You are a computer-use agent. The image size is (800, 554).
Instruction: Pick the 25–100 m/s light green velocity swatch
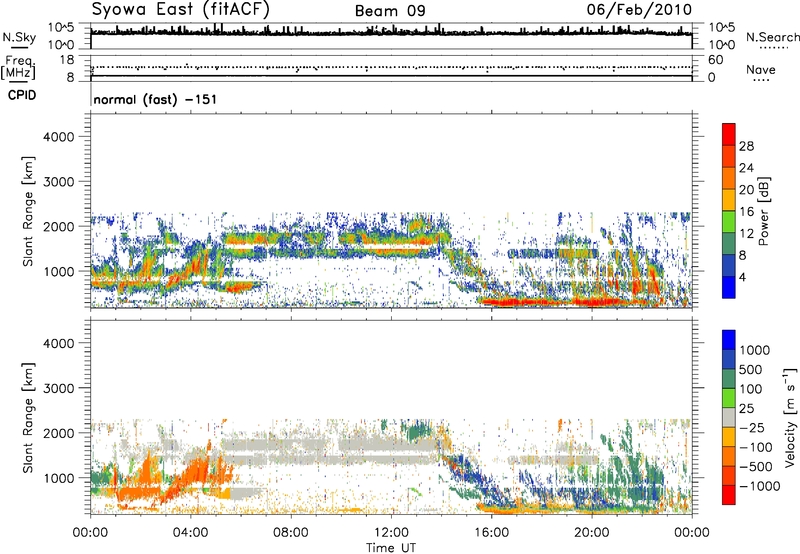pos(729,398)
